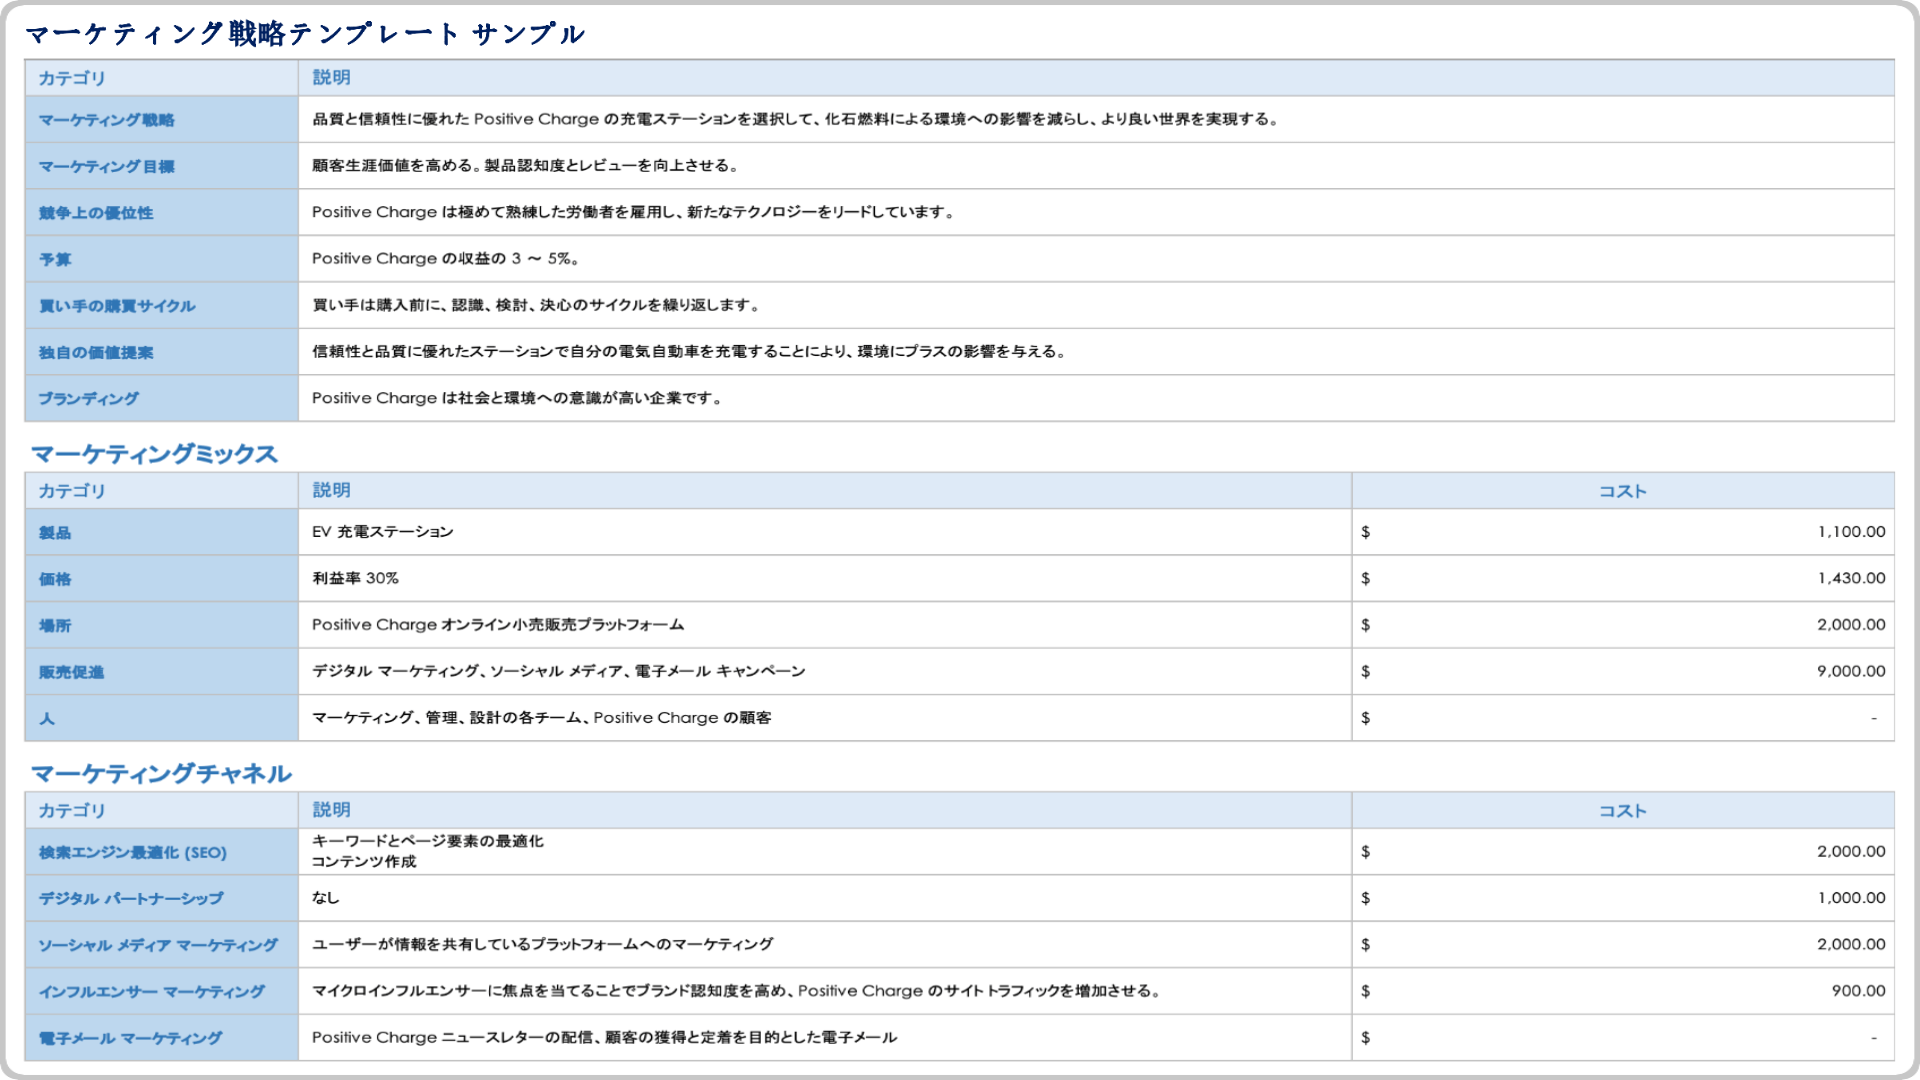1920x1080 pixels.
Task: Select the マーケティング目標 category cell
Action: point(161,166)
